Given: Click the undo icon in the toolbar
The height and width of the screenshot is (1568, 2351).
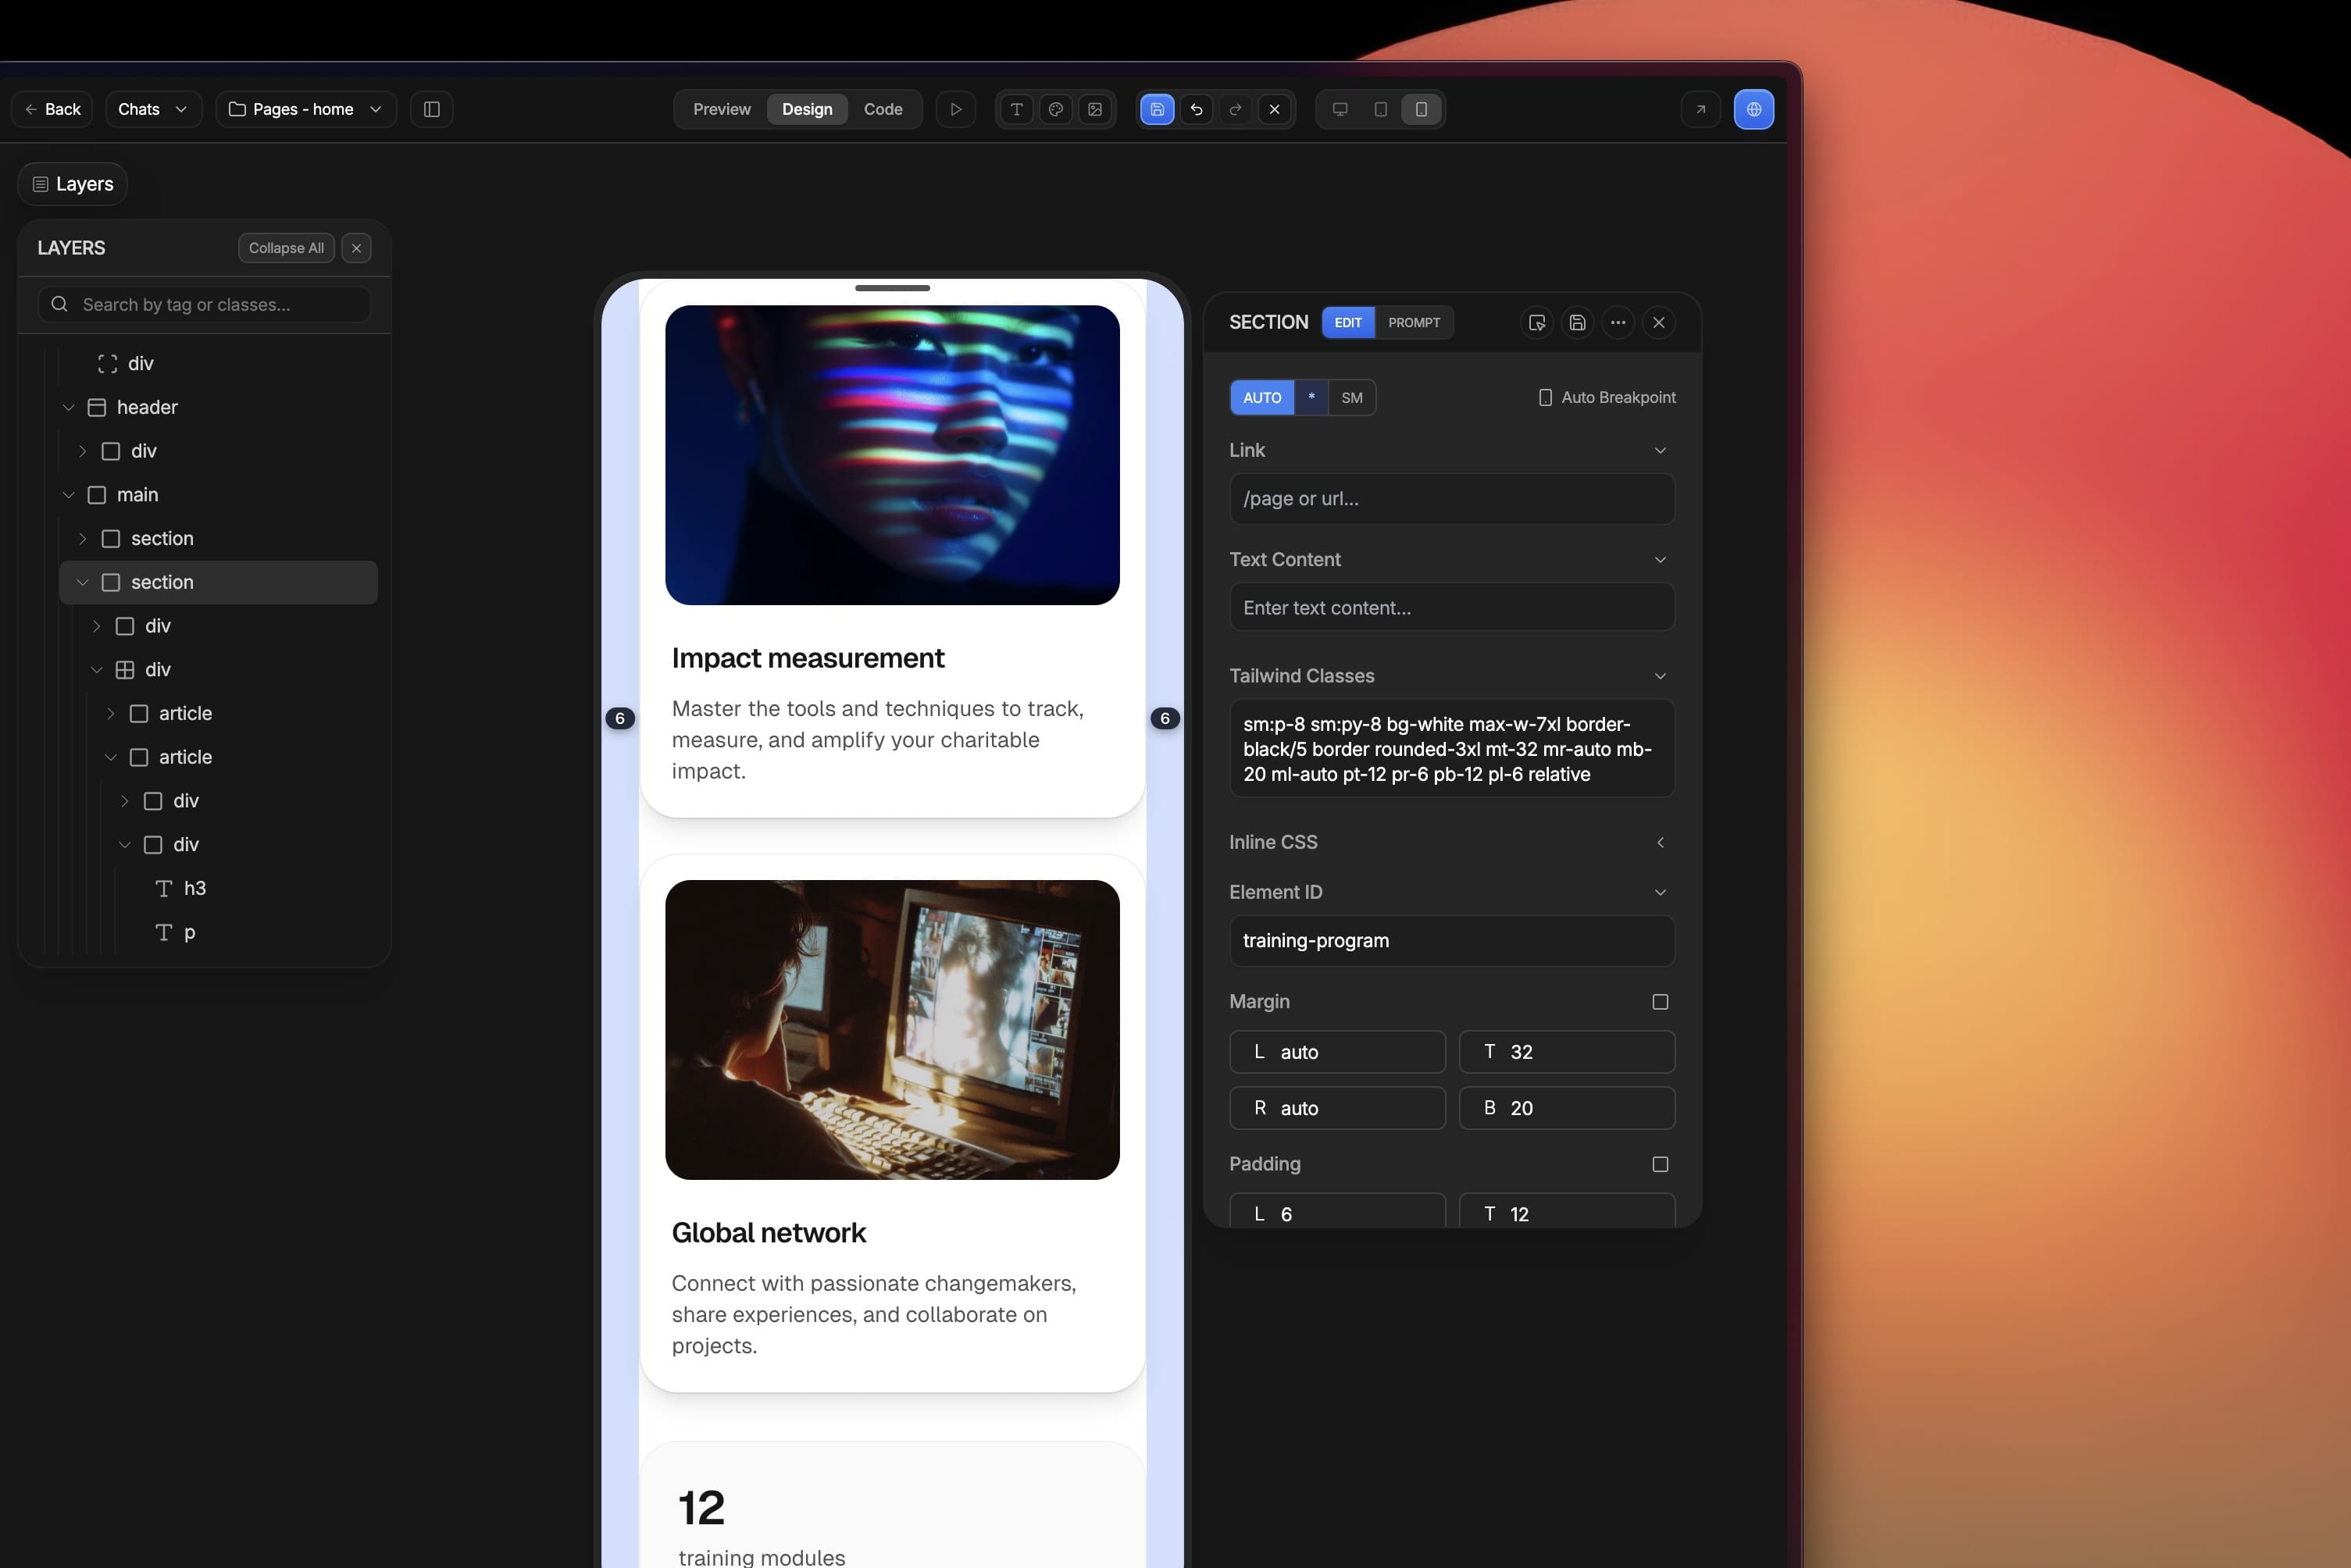Looking at the screenshot, I should click(x=1196, y=110).
